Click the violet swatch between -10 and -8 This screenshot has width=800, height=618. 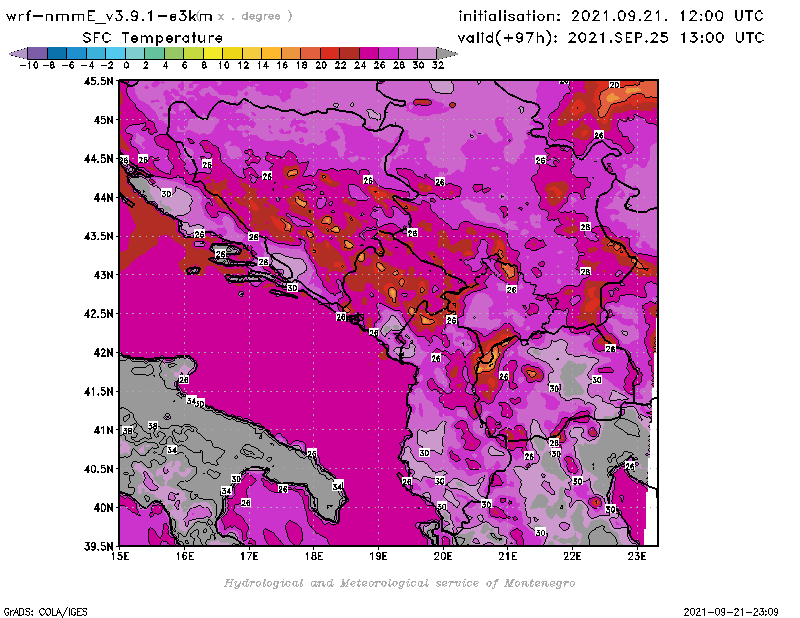[37, 54]
